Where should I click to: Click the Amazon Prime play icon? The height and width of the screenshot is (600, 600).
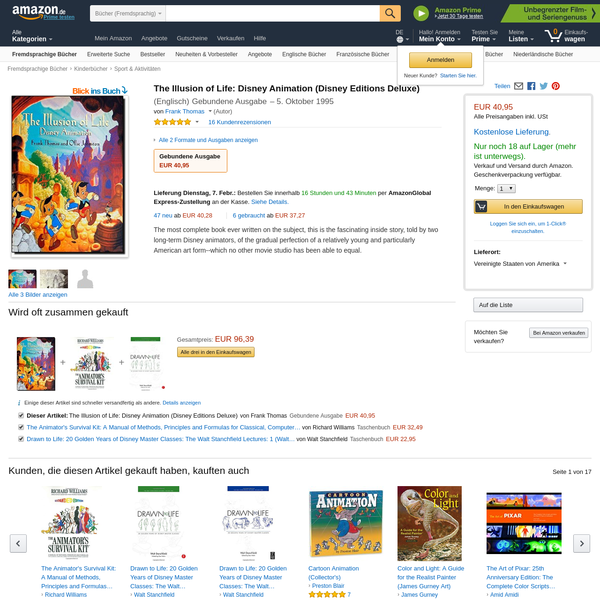point(421,13)
